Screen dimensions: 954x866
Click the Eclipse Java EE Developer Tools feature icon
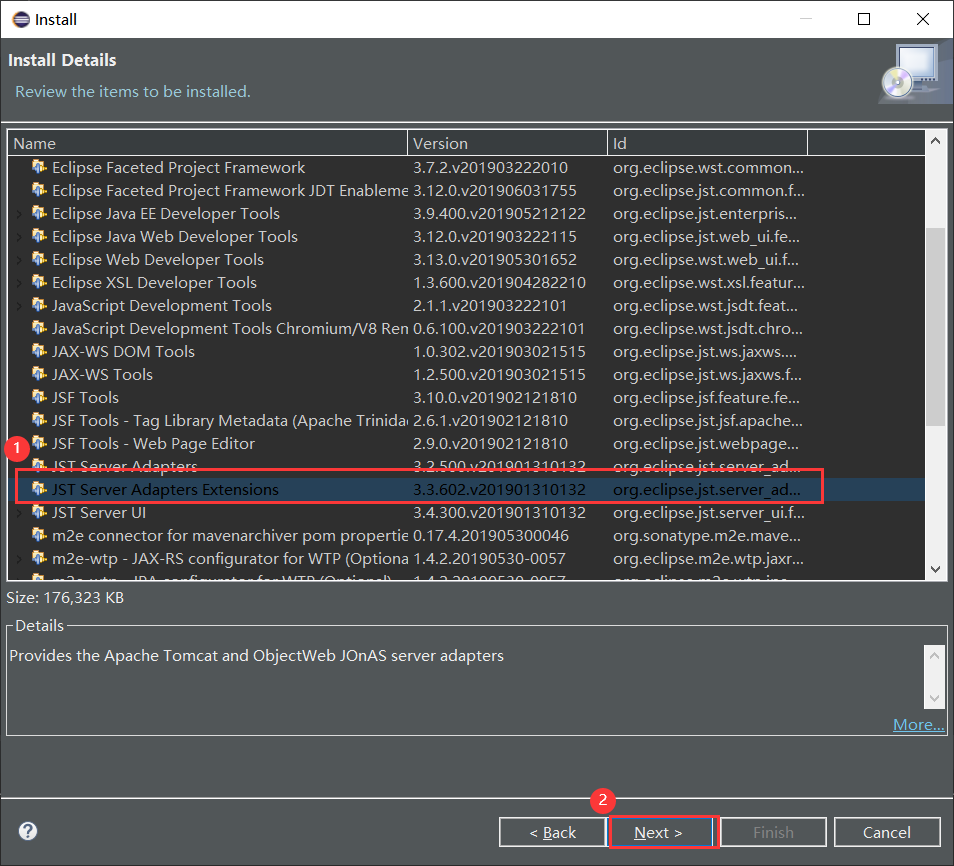coord(39,213)
